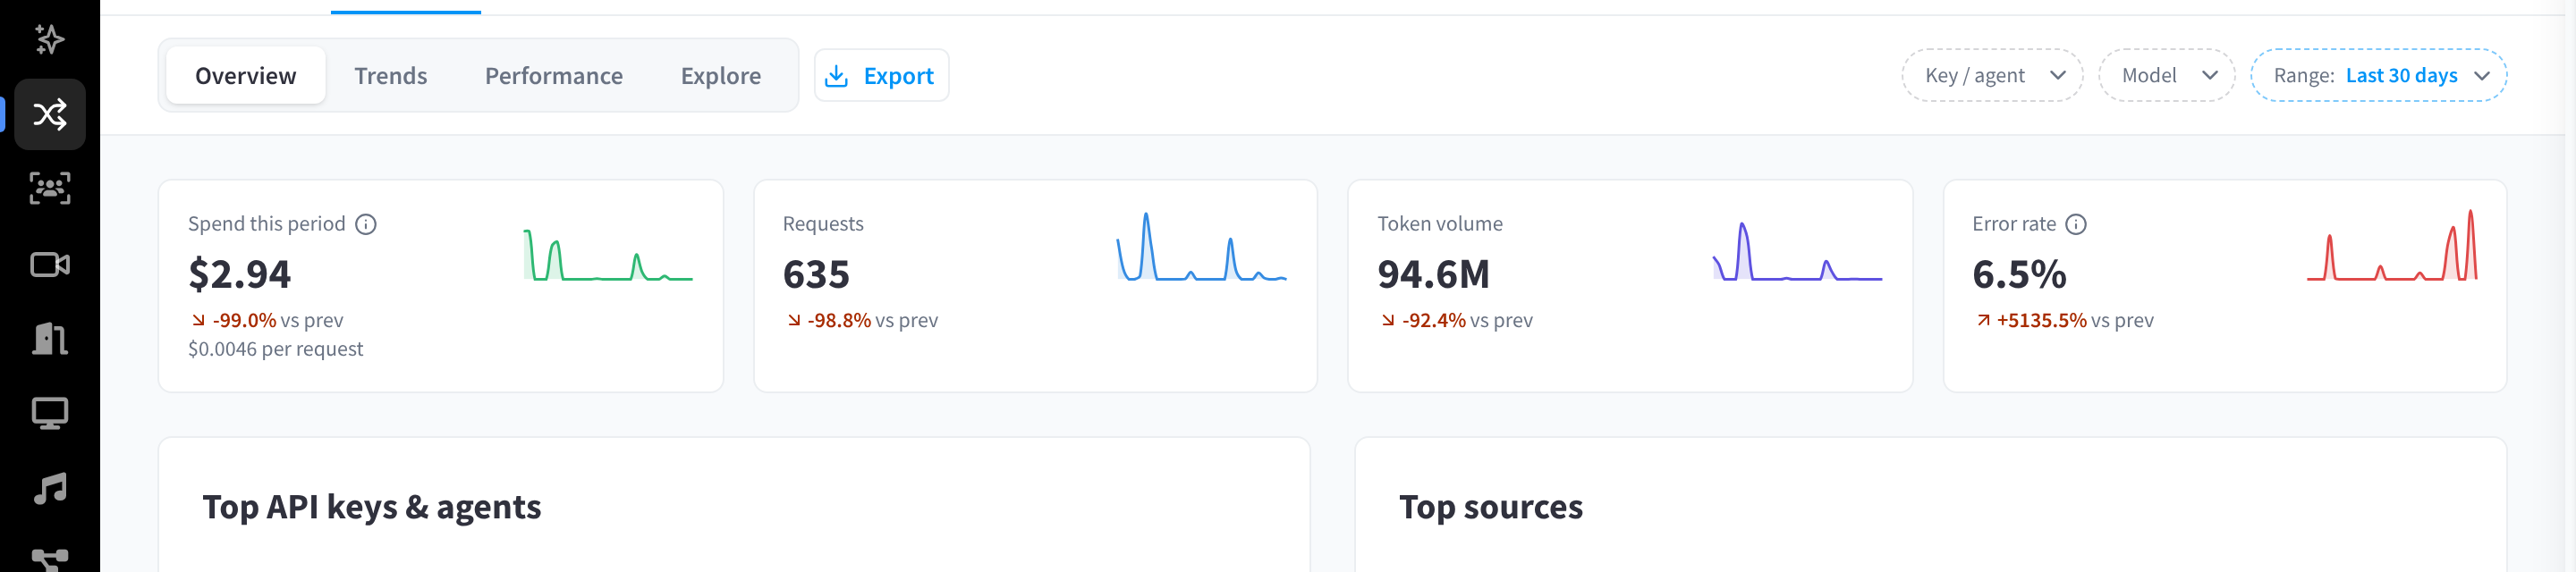Open the door sidebar icon
The height and width of the screenshot is (572, 2576).
[50, 339]
